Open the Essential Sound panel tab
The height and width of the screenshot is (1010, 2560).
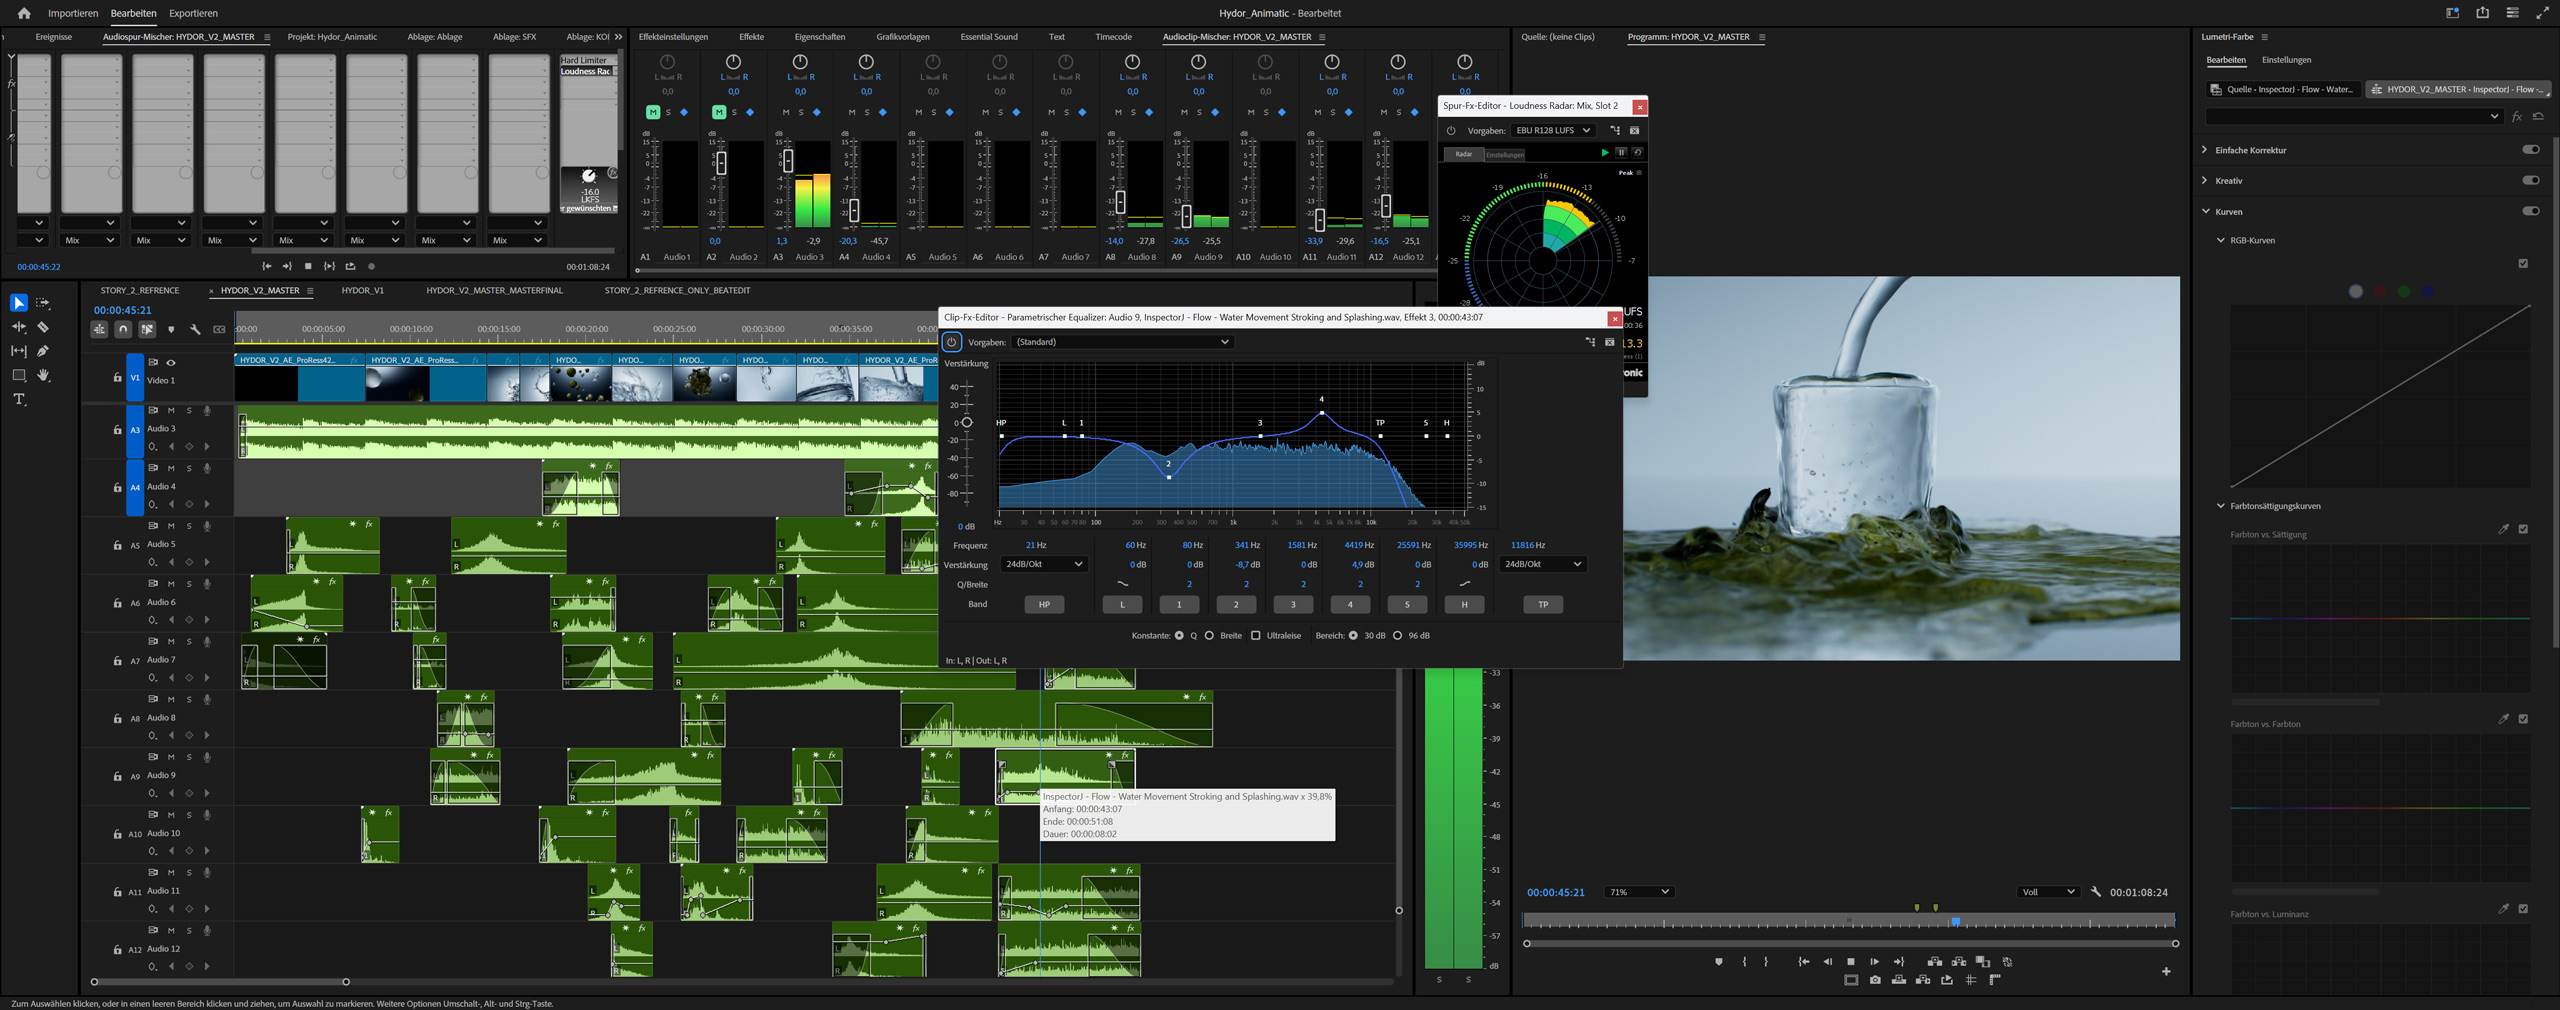click(x=988, y=36)
